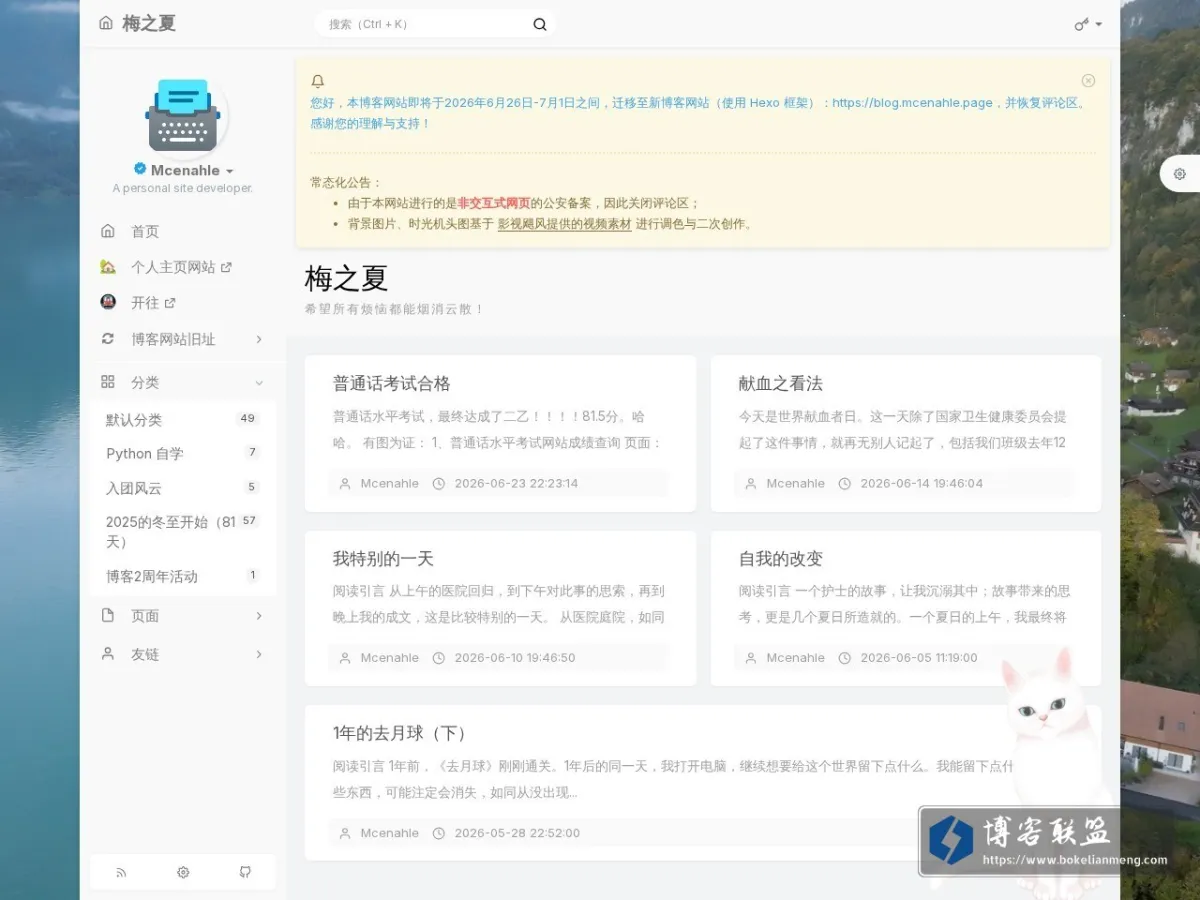The image size is (1200, 900).
Task: Click the grid icon beside 分类
Action: tap(108, 382)
